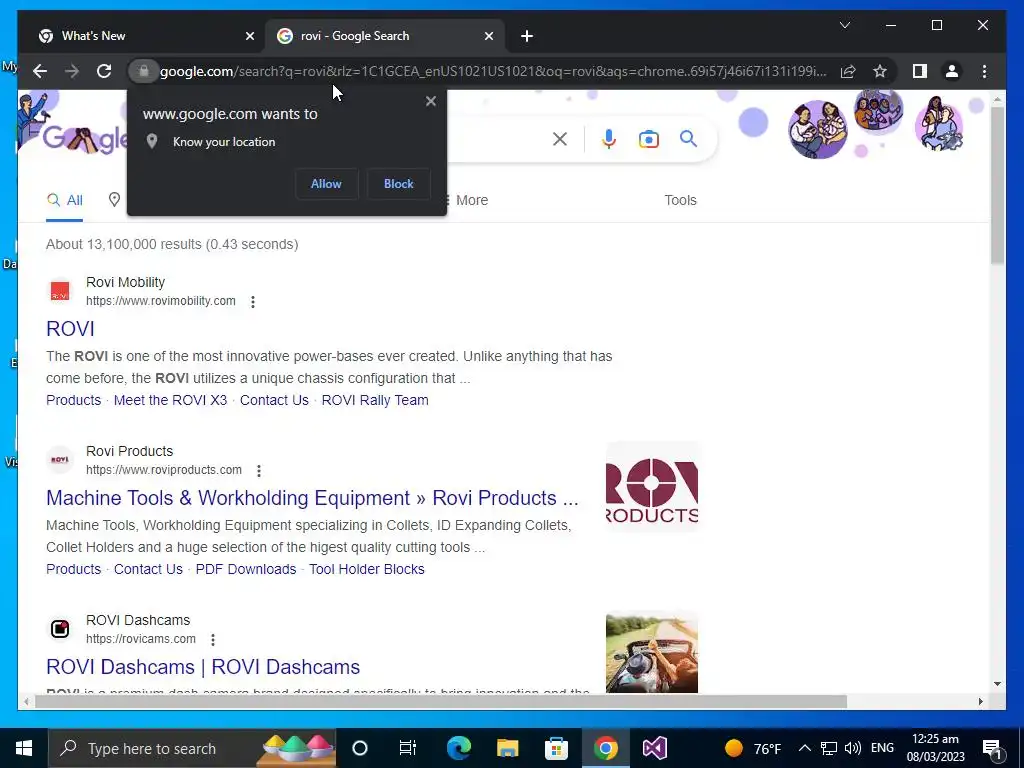Select the All results tab
The width and height of the screenshot is (1024, 768).
click(x=65, y=200)
